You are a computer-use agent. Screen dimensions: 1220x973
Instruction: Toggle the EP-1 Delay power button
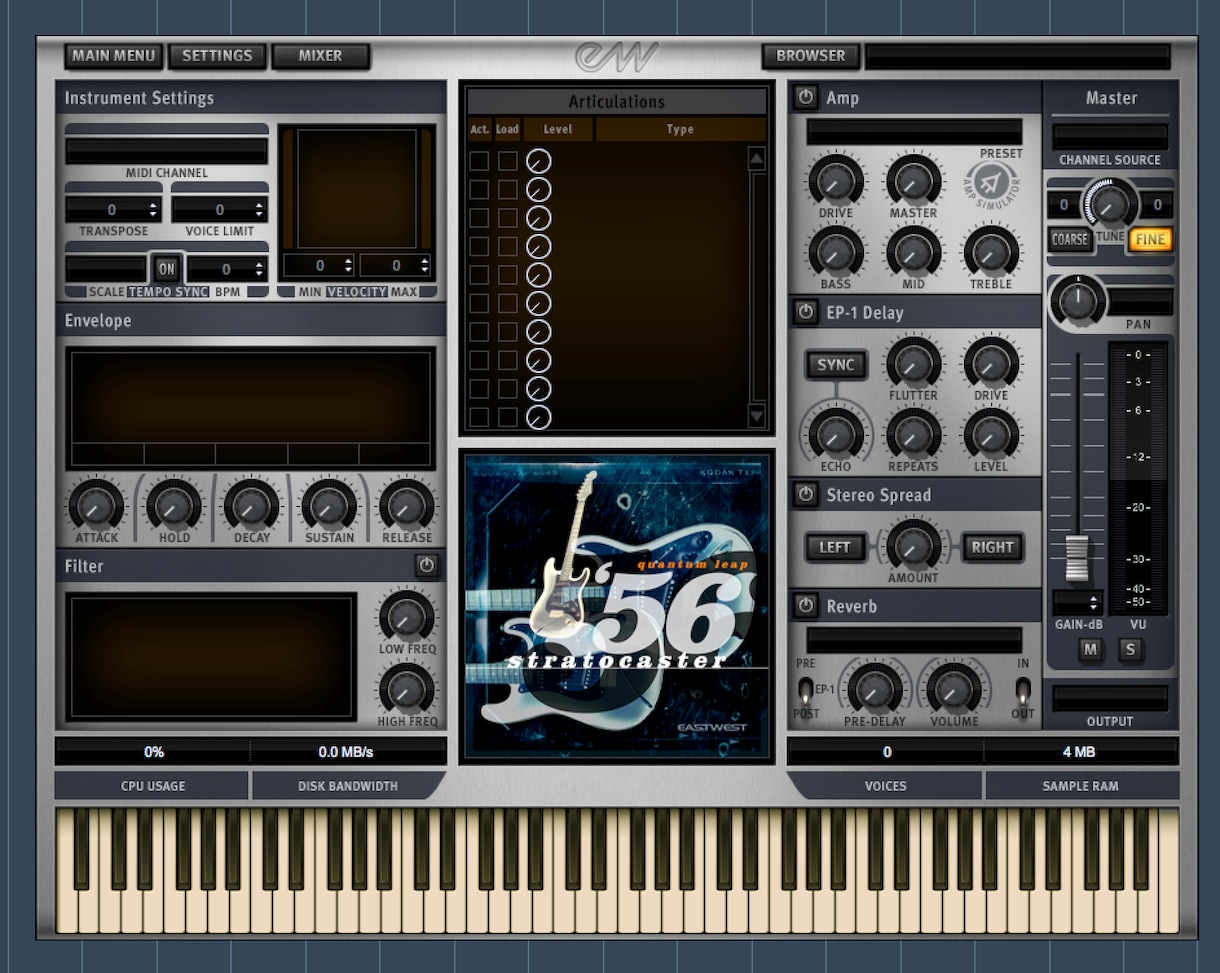tap(806, 312)
